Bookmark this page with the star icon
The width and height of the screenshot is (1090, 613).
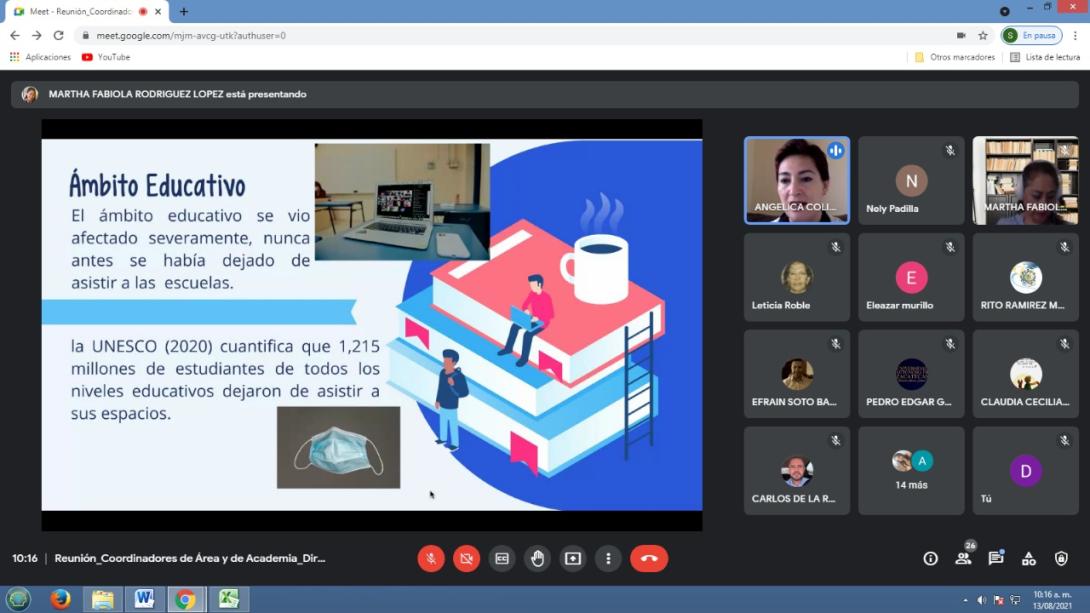[x=983, y=35]
